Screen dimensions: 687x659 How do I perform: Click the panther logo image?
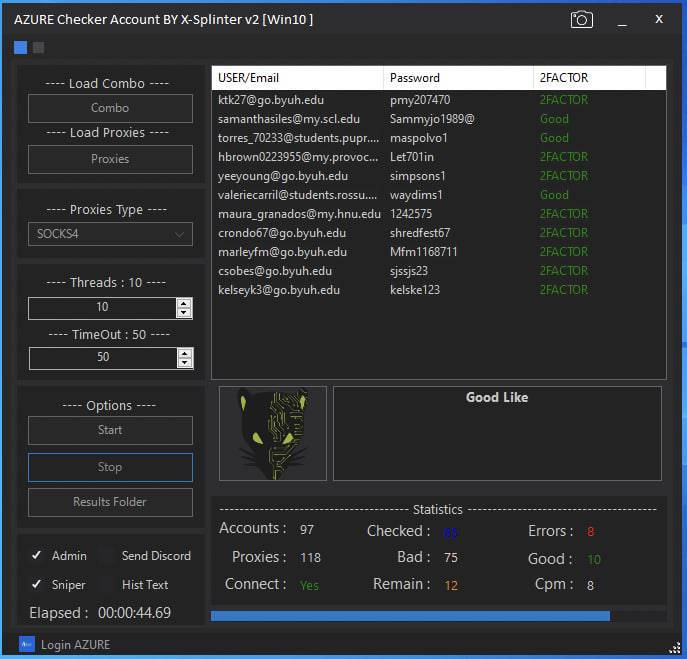click(273, 433)
